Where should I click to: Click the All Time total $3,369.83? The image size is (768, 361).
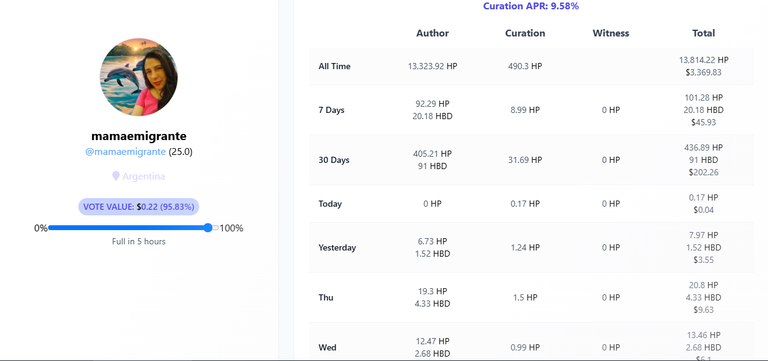[703, 72]
